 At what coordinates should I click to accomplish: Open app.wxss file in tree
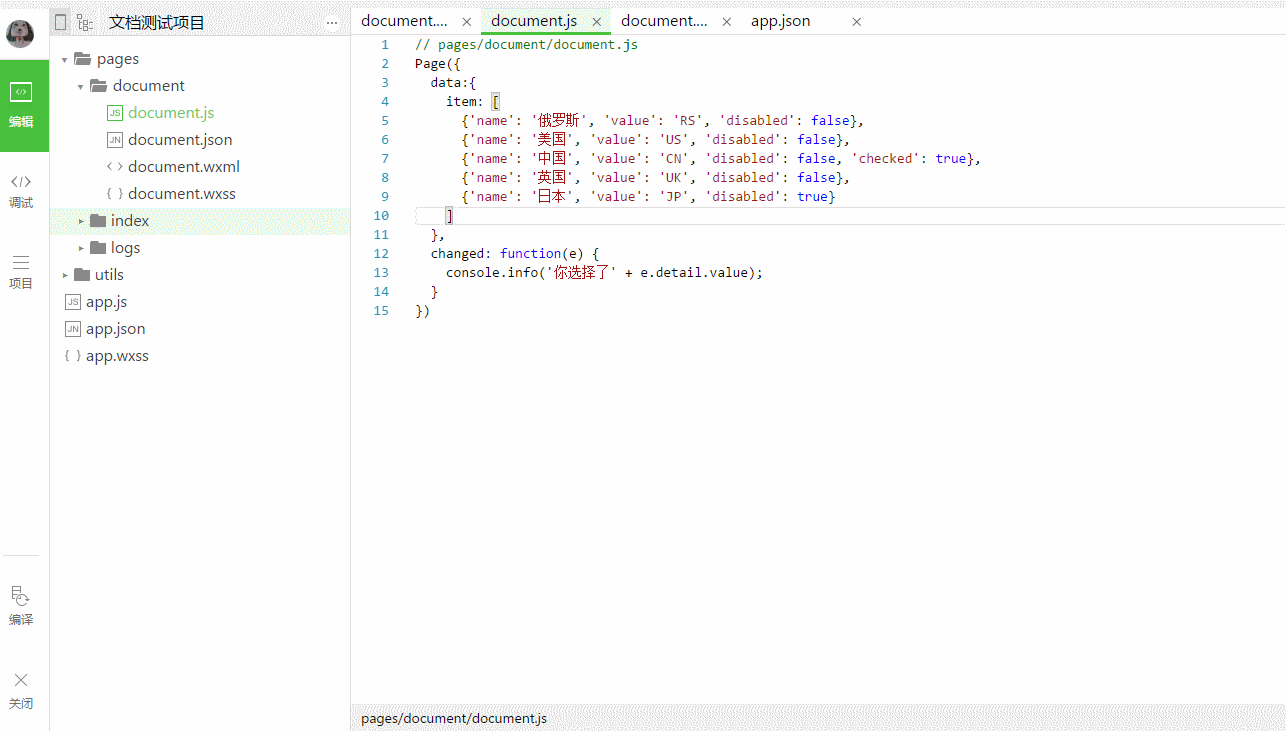[x=117, y=356]
